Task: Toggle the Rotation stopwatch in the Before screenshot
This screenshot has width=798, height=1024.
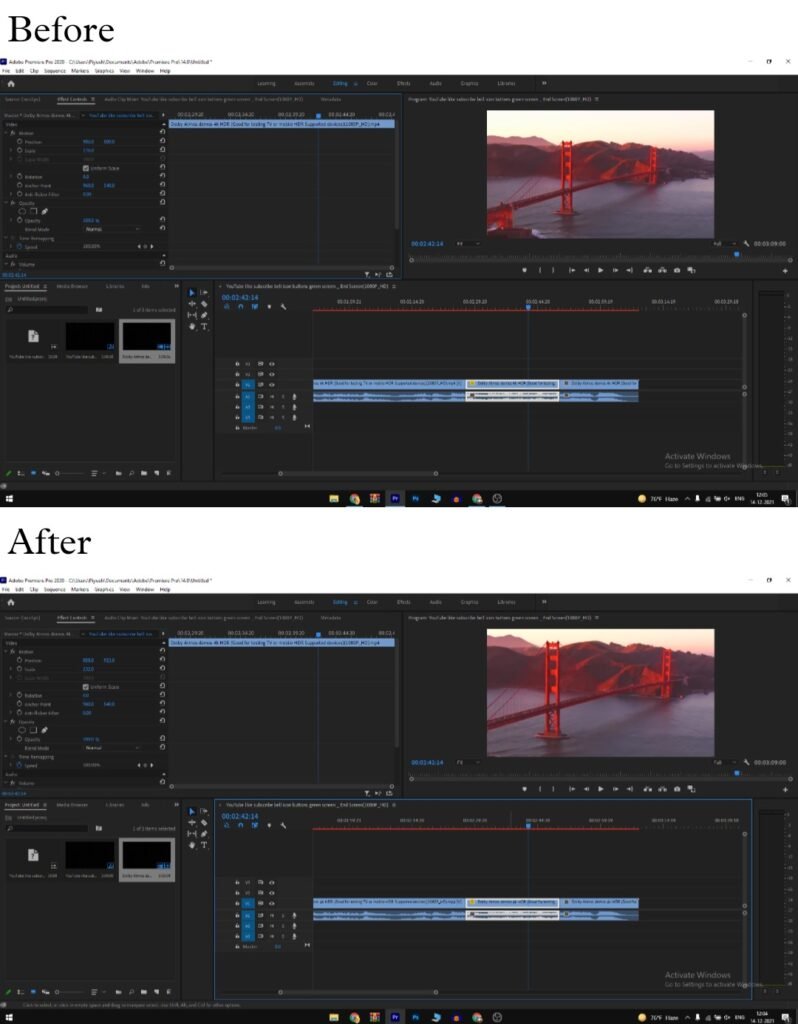Action: tap(20, 177)
